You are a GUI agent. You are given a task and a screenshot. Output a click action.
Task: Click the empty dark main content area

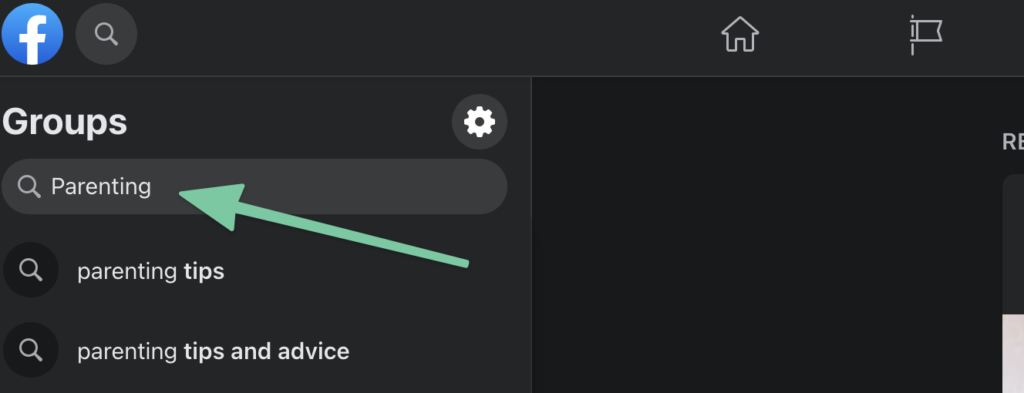click(764, 235)
